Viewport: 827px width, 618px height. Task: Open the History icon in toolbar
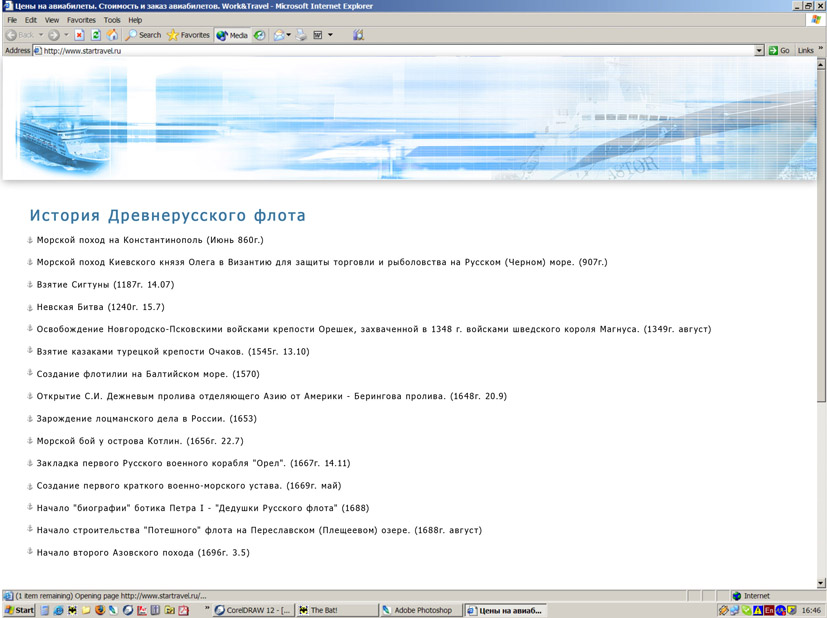coord(259,35)
